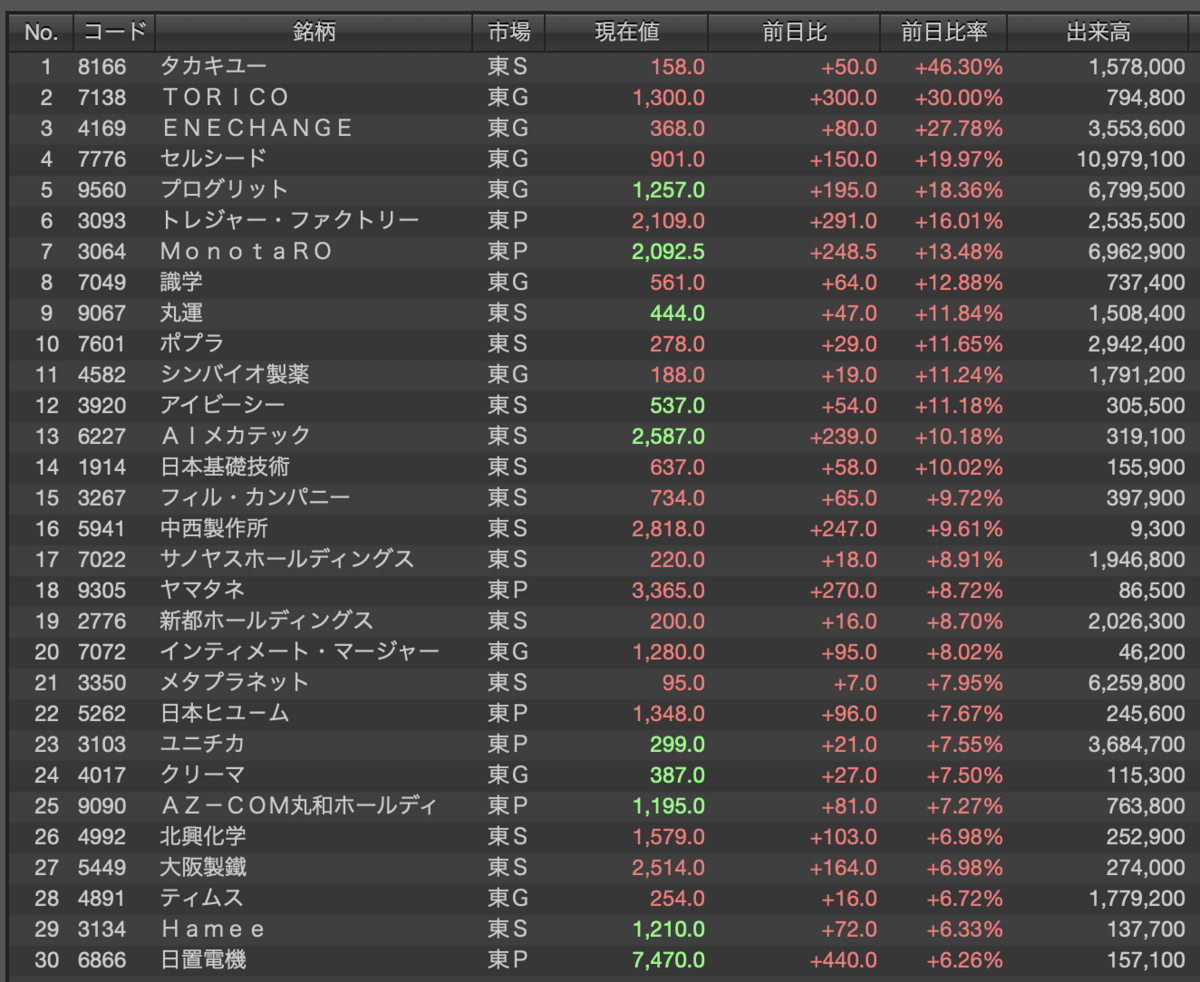This screenshot has height=982, width=1200.
Task: Select the ＡＩメカテック stock name
Action: [235, 437]
